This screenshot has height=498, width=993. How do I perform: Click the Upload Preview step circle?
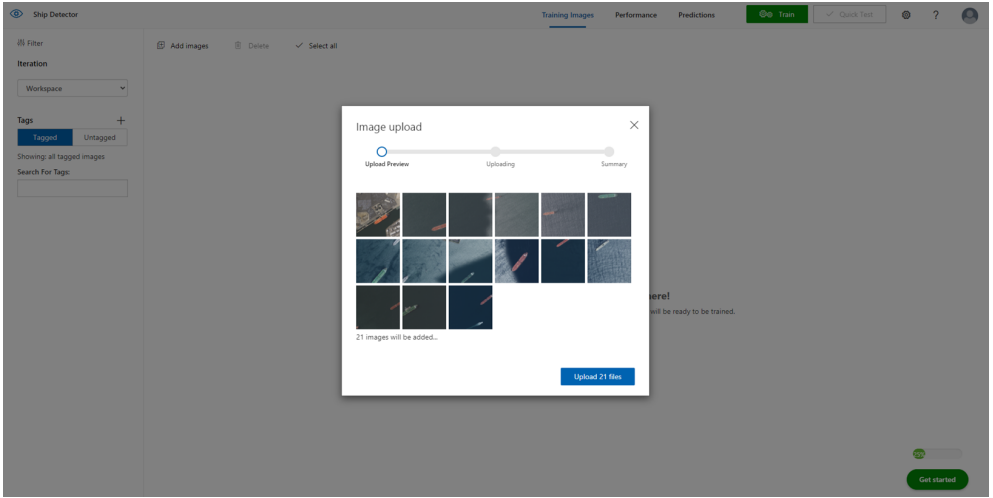[x=381, y=152]
